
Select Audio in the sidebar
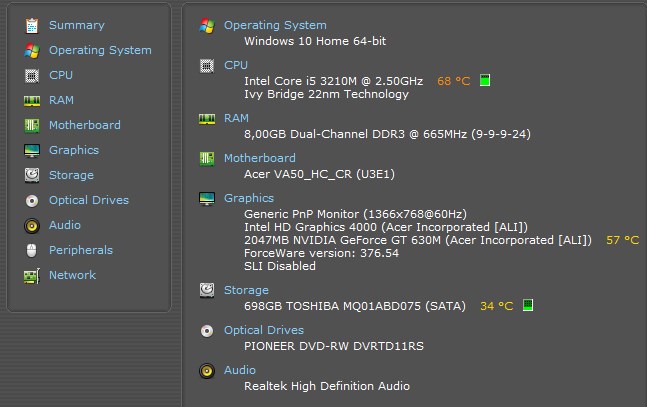pyautogui.click(x=65, y=225)
